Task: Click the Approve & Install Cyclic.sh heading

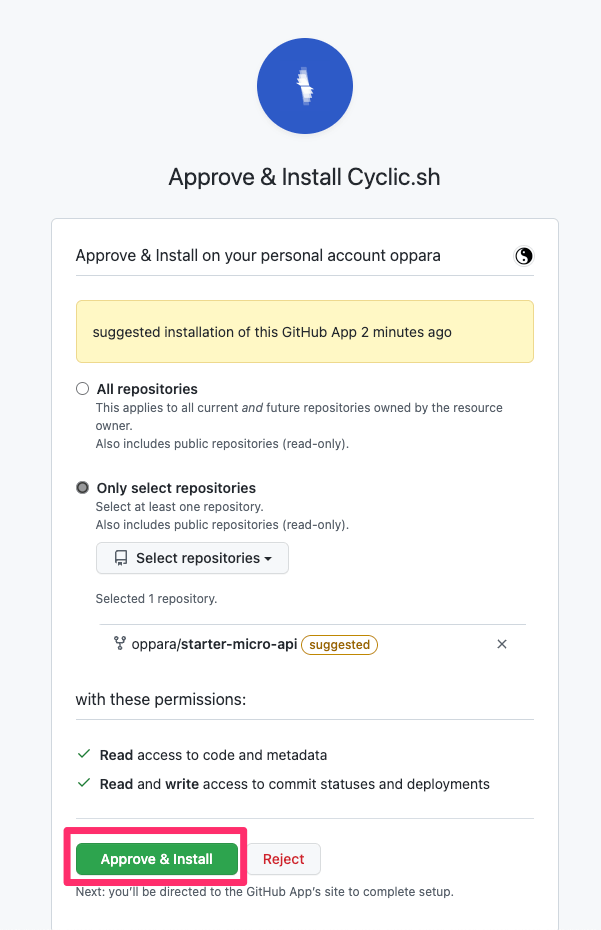Action: pyautogui.click(x=304, y=178)
